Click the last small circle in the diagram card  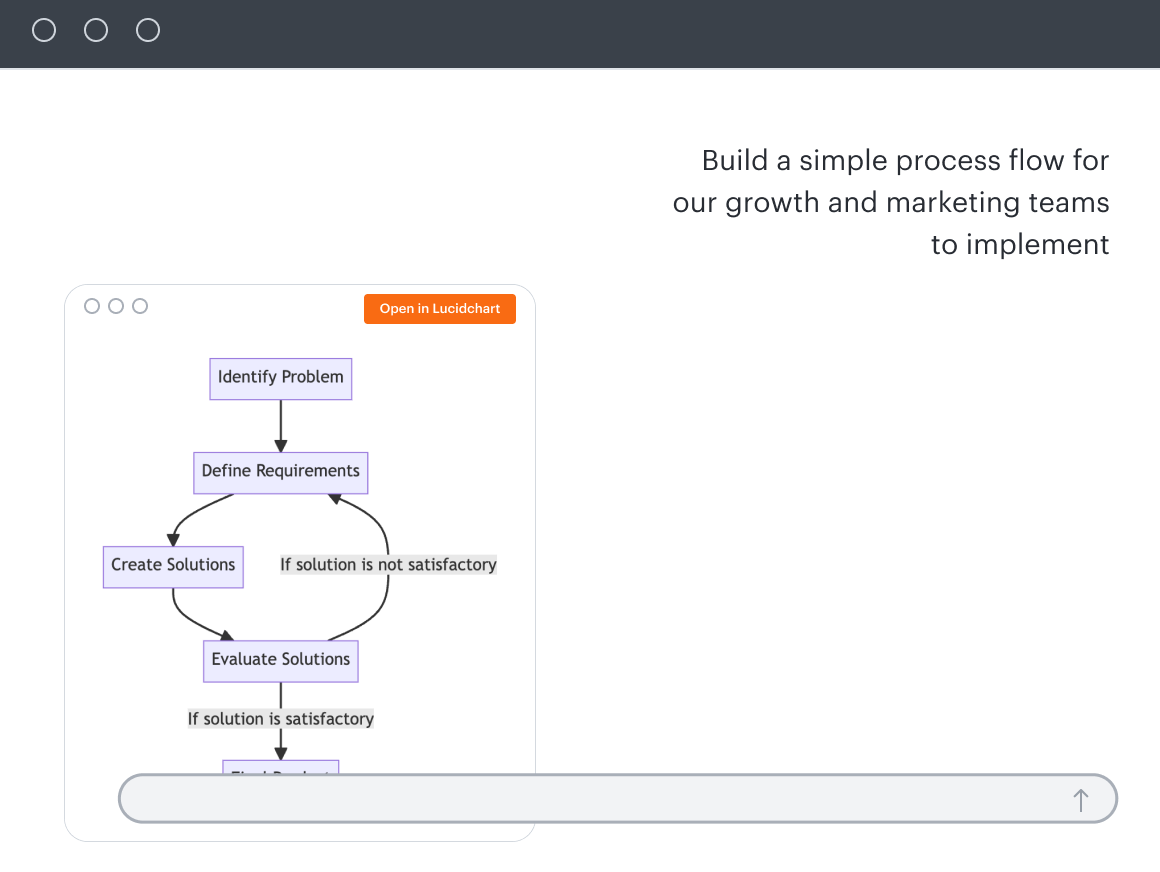[x=140, y=306]
